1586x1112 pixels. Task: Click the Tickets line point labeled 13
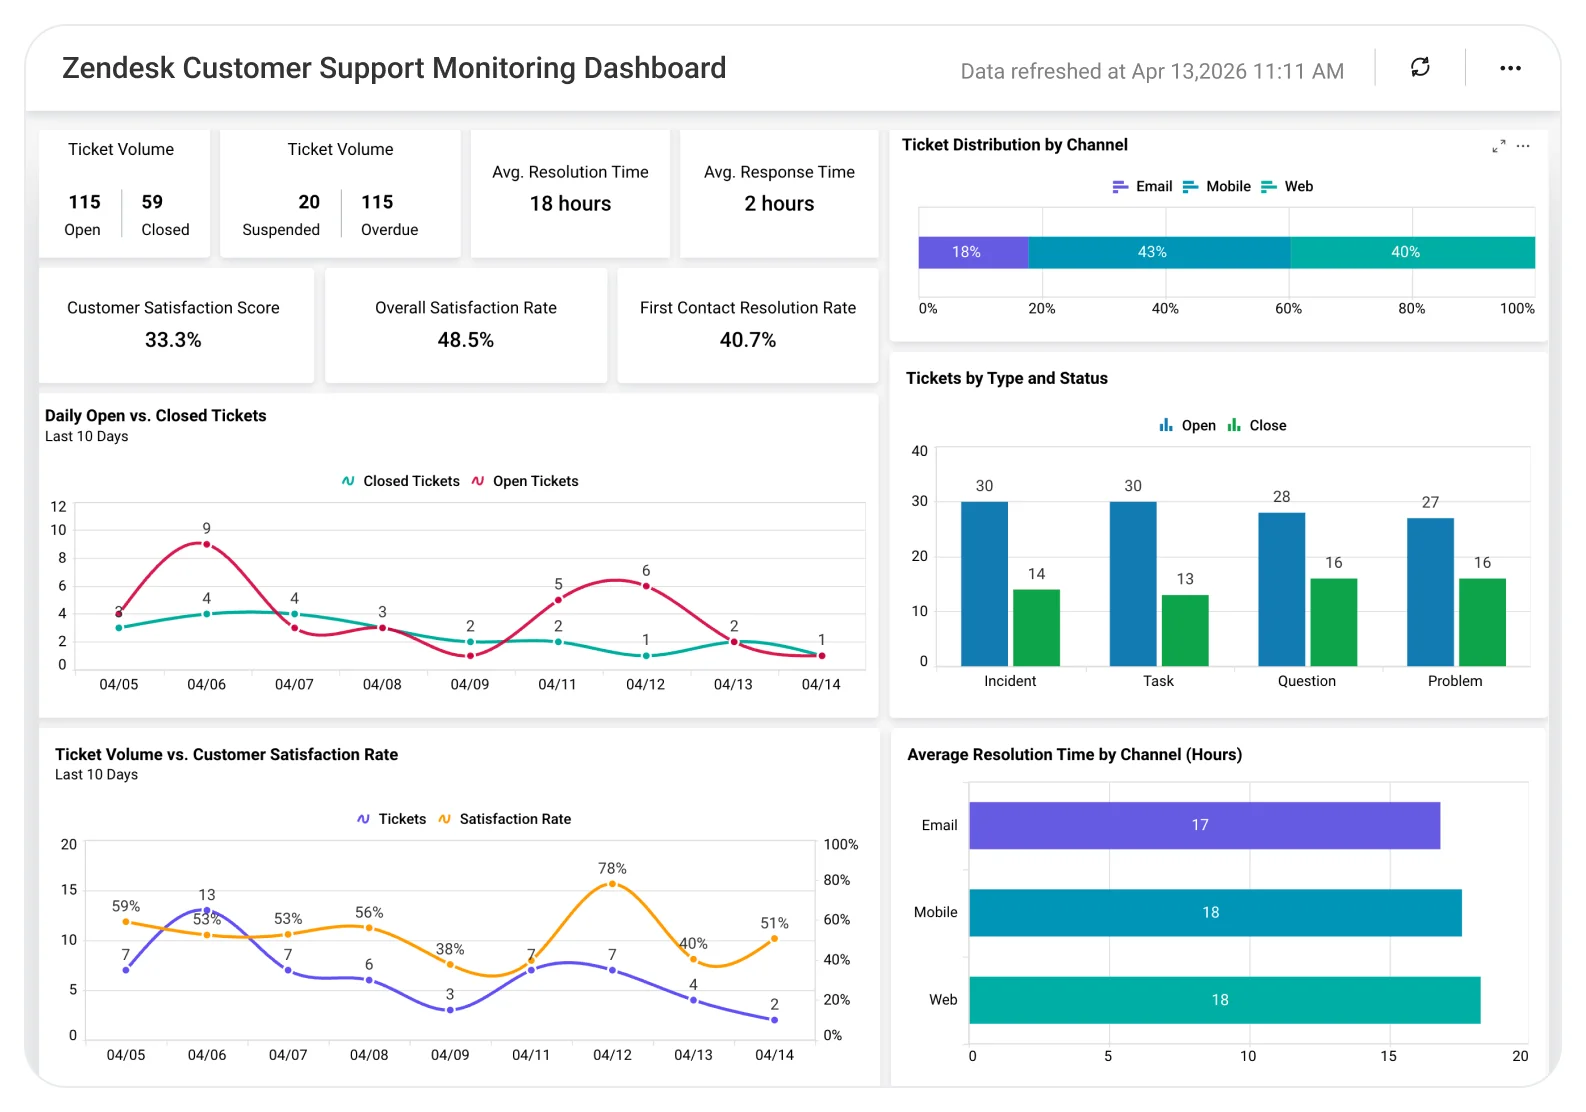click(207, 910)
